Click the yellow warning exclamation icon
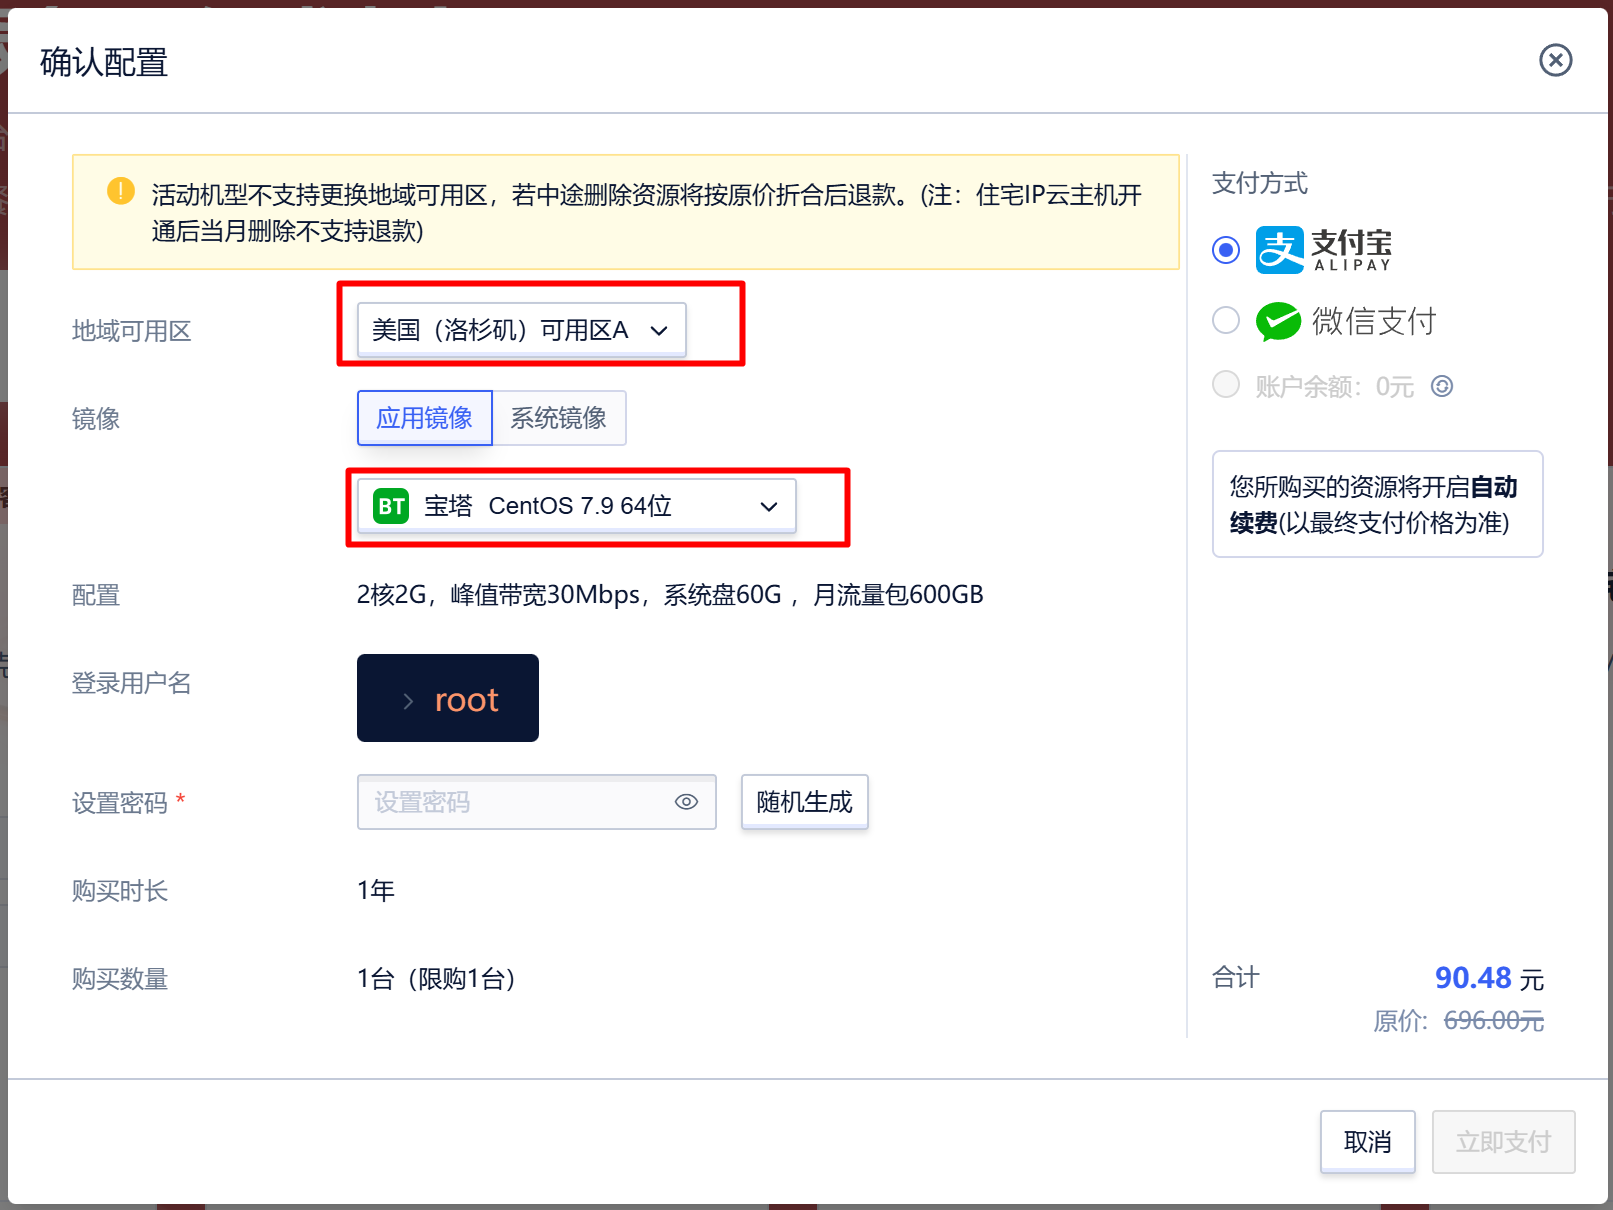The height and width of the screenshot is (1210, 1613). pos(121,191)
